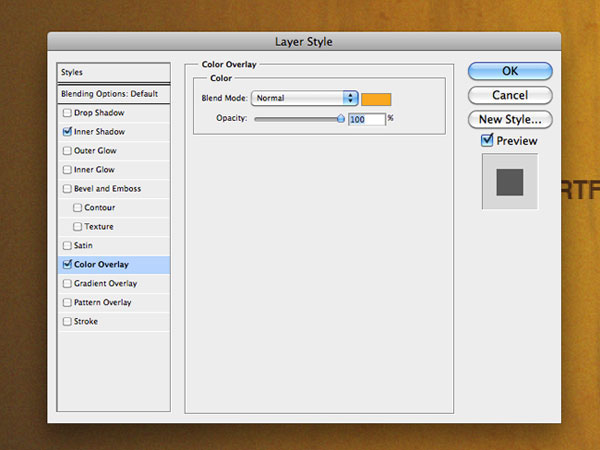Toggle the Satin effect checkbox
This screenshot has width=600, height=450.
[x=67, y=246]
